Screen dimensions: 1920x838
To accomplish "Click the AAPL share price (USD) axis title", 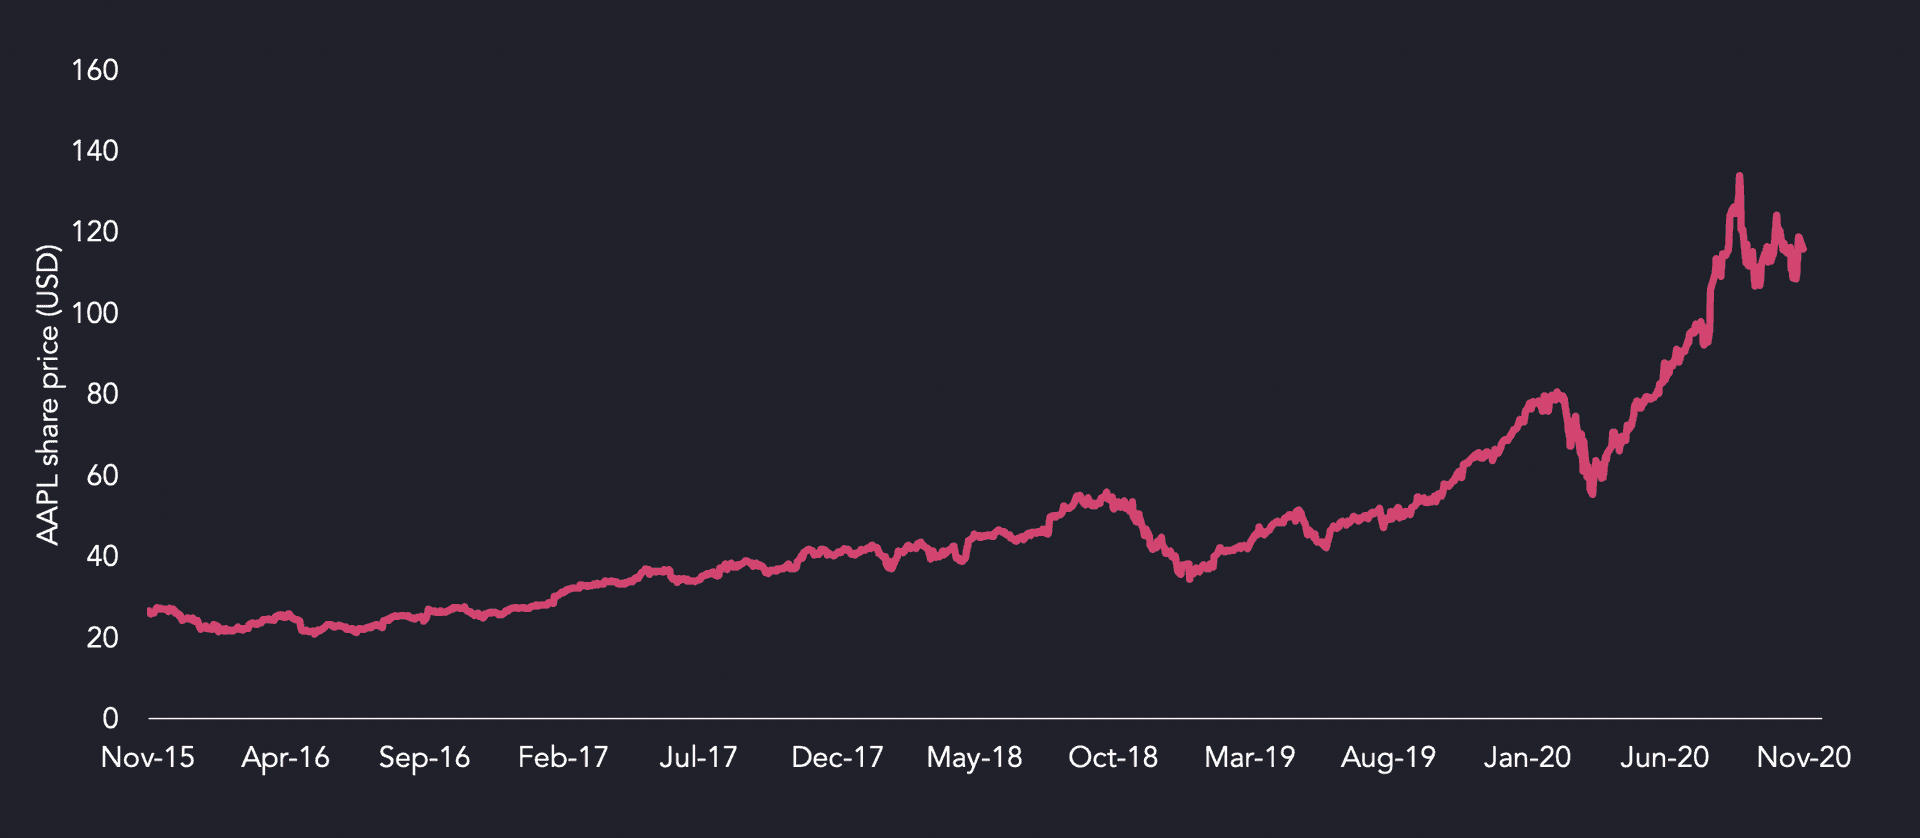I will (48, 395).
